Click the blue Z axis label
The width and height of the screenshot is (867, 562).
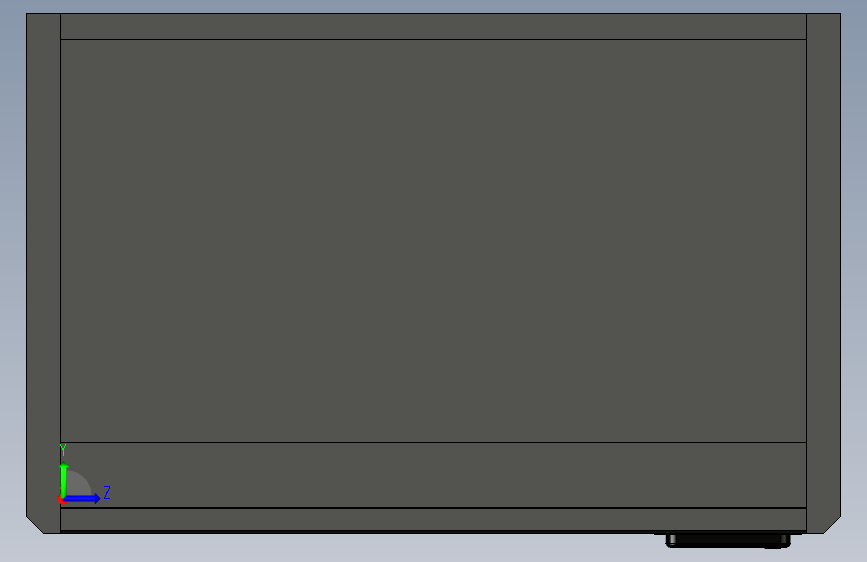point(107,492)
